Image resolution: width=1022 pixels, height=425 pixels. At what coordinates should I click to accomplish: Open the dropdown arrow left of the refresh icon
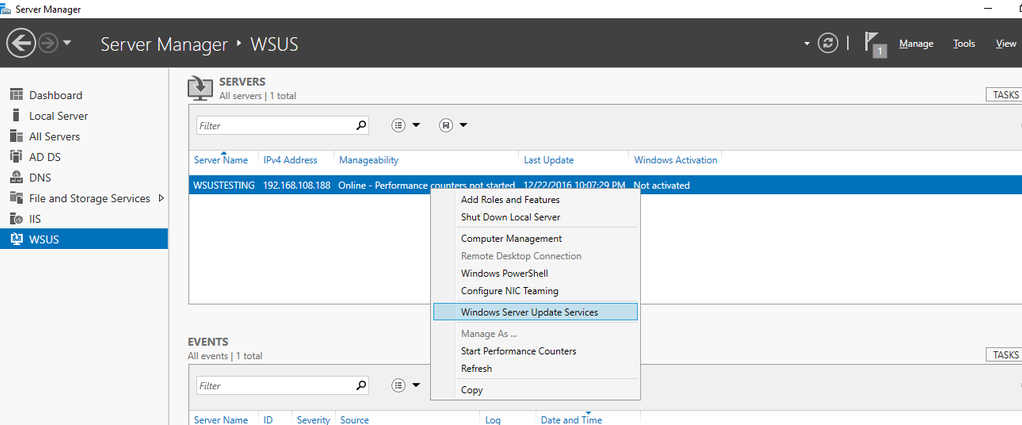point(807,44)
